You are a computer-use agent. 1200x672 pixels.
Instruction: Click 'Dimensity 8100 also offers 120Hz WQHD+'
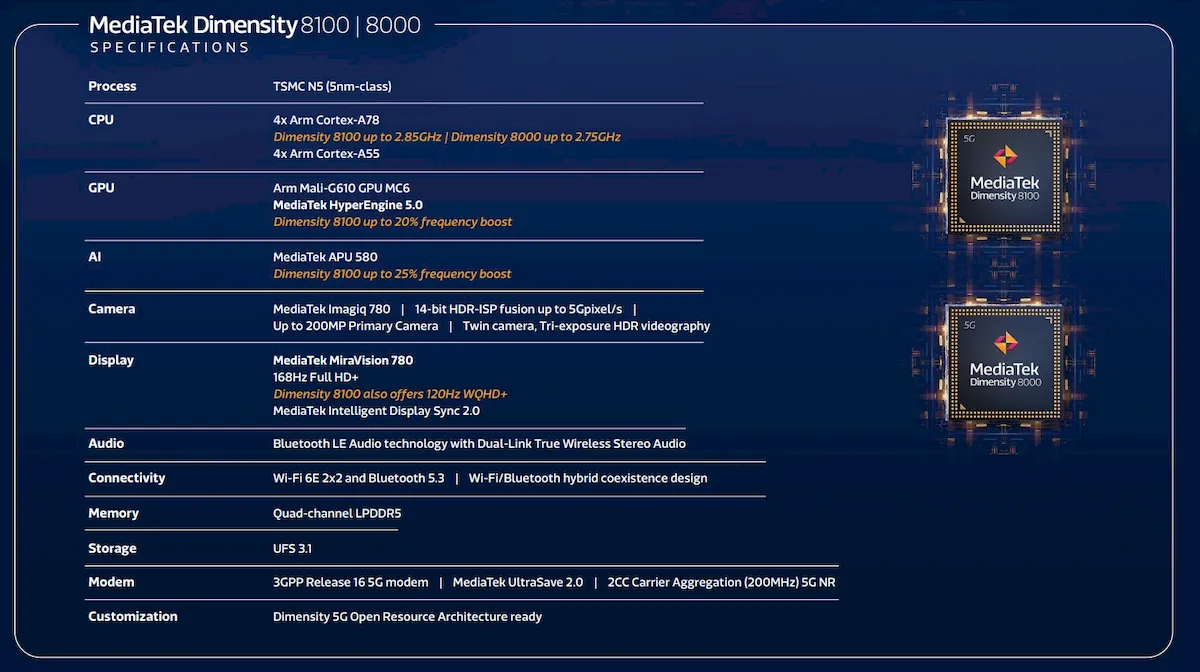click(390, 394)
